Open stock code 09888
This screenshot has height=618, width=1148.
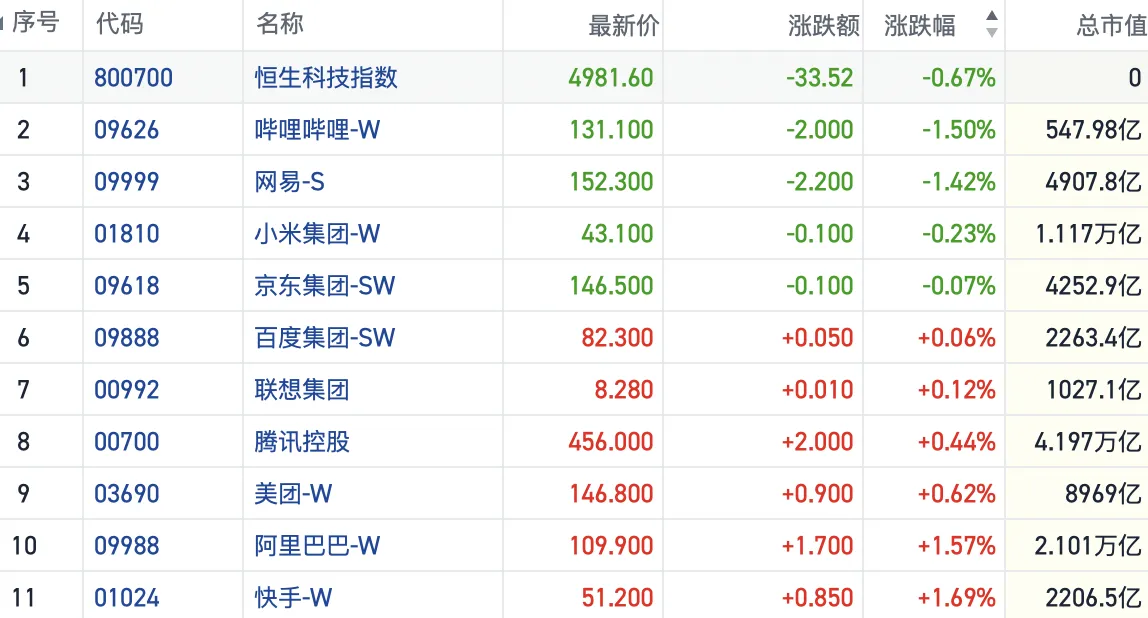pos(127,338)
